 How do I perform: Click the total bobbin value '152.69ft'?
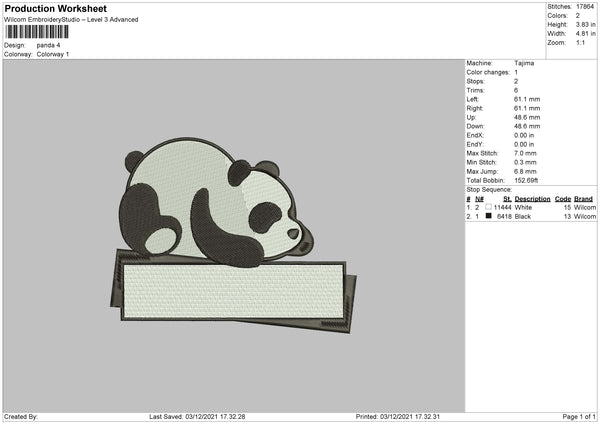click(526, 181)
